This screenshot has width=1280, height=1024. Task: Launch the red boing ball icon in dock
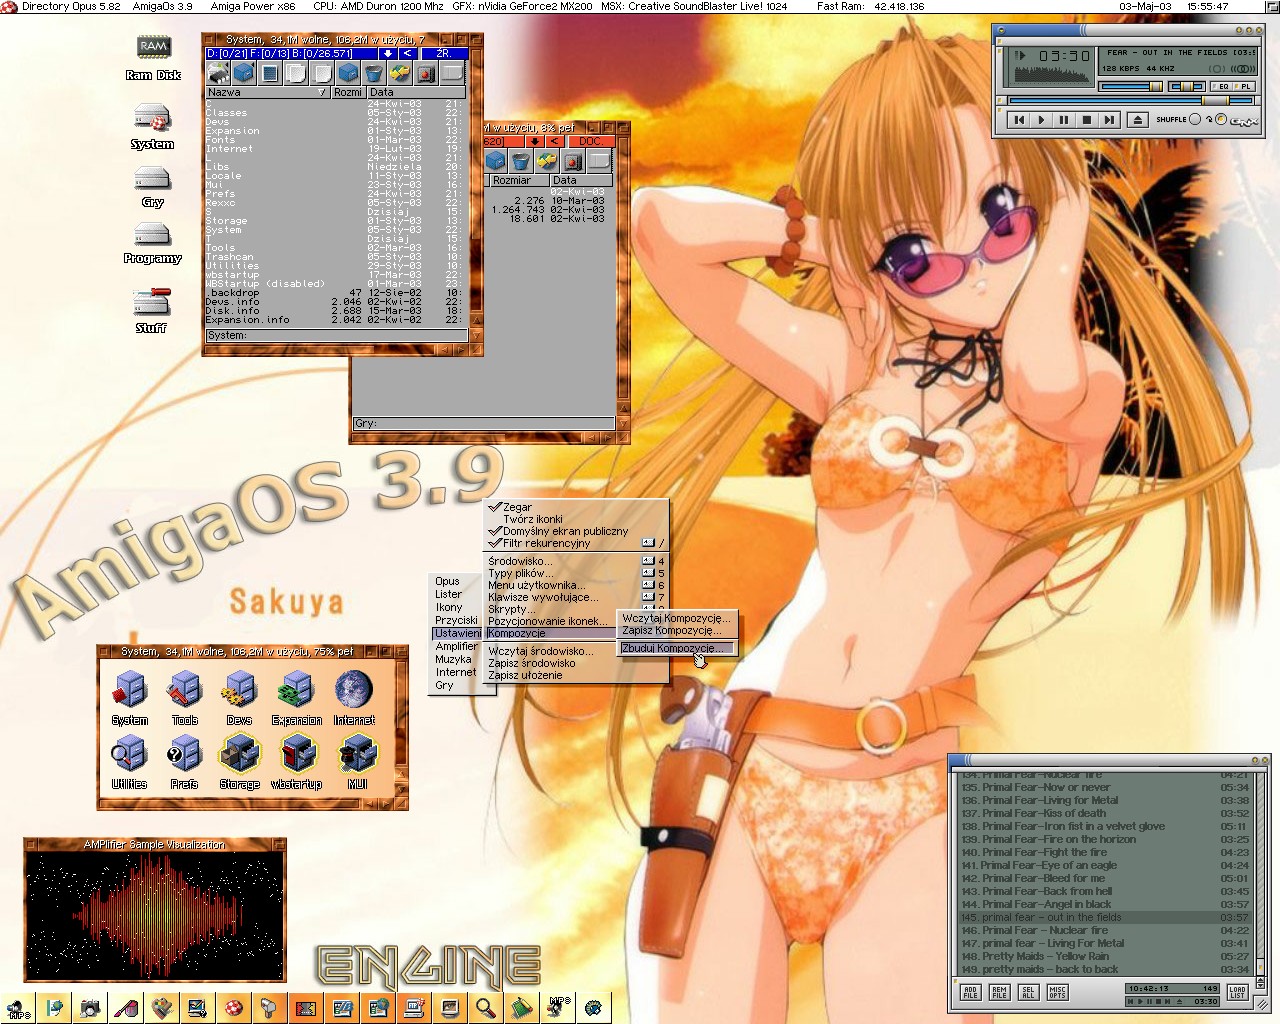(234, 1008)
